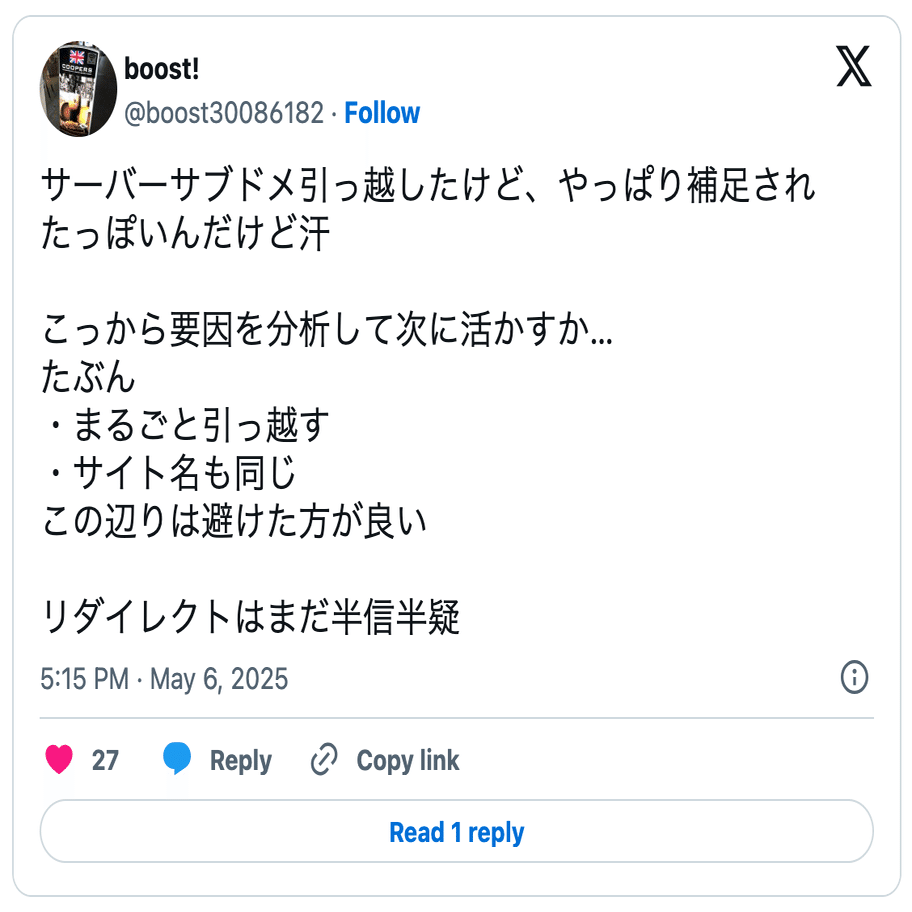Screen dimensions: 912x912
Task: Open the 5:15 PM · May 6, 2025 timestamp
Action: coord(164,679)
